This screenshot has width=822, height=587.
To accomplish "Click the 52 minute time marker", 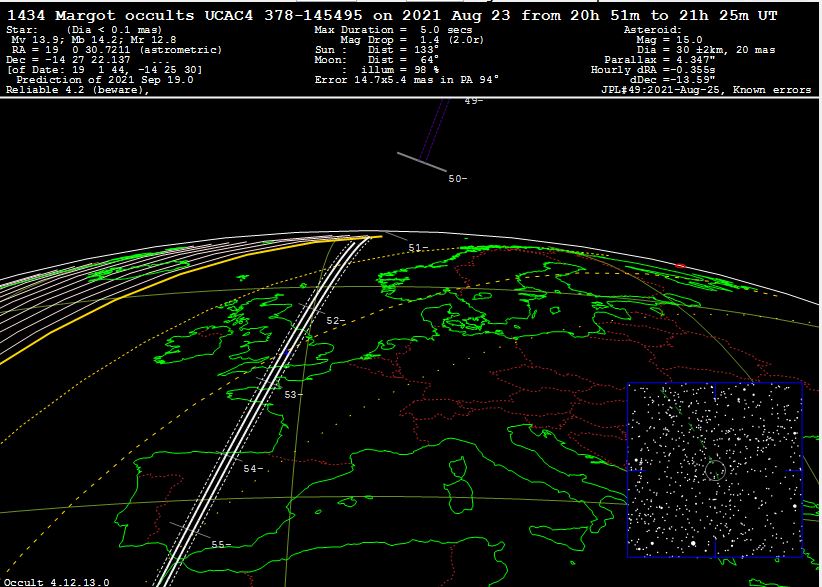I will pos(335,321).
